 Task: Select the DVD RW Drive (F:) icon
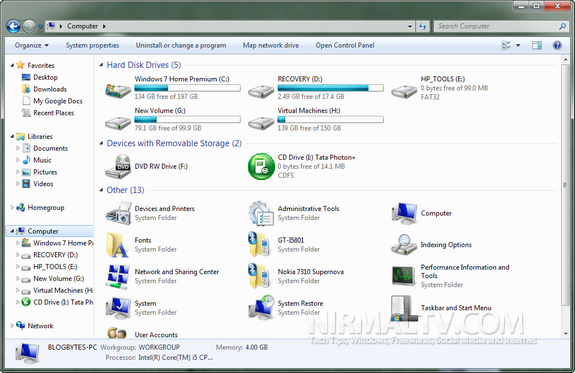tap(118, 166)
